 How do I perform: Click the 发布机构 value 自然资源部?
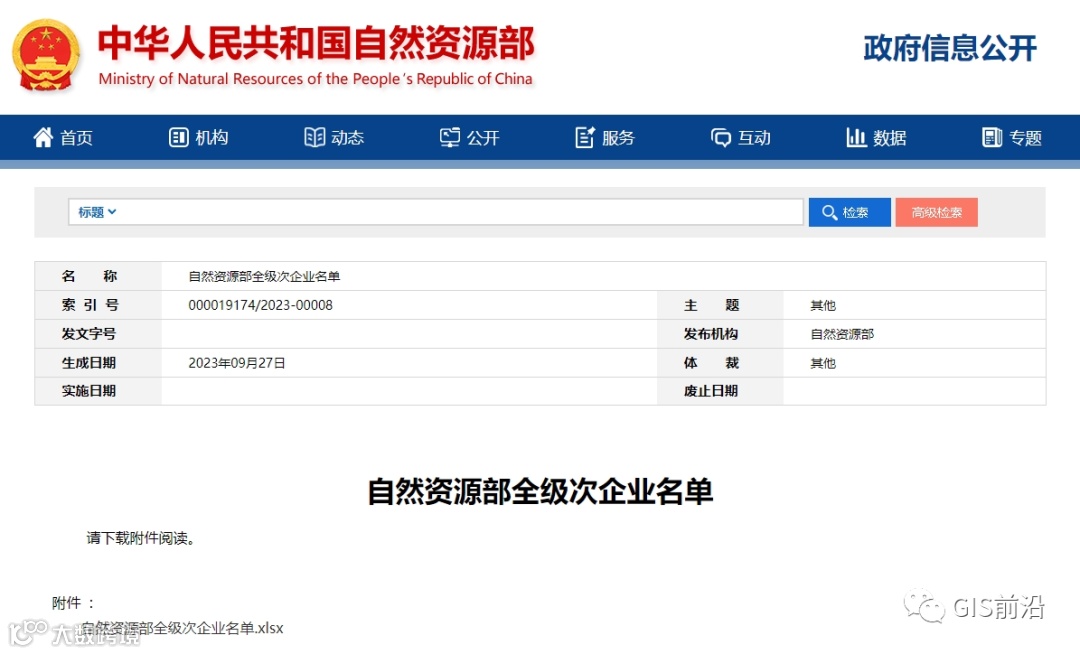click(x=842, y=334)
